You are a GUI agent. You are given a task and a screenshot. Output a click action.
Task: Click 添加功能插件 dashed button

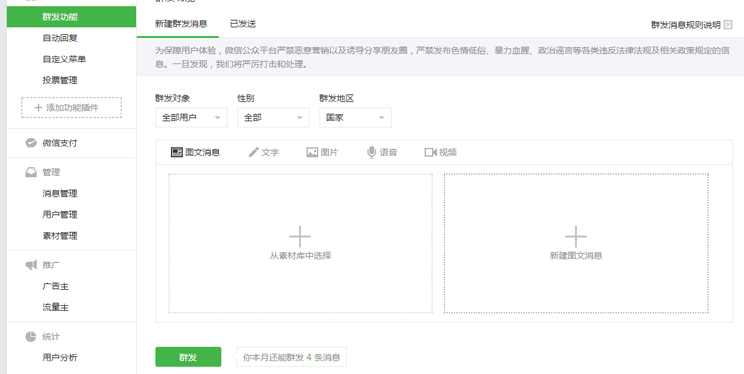[x=71, y=108]
